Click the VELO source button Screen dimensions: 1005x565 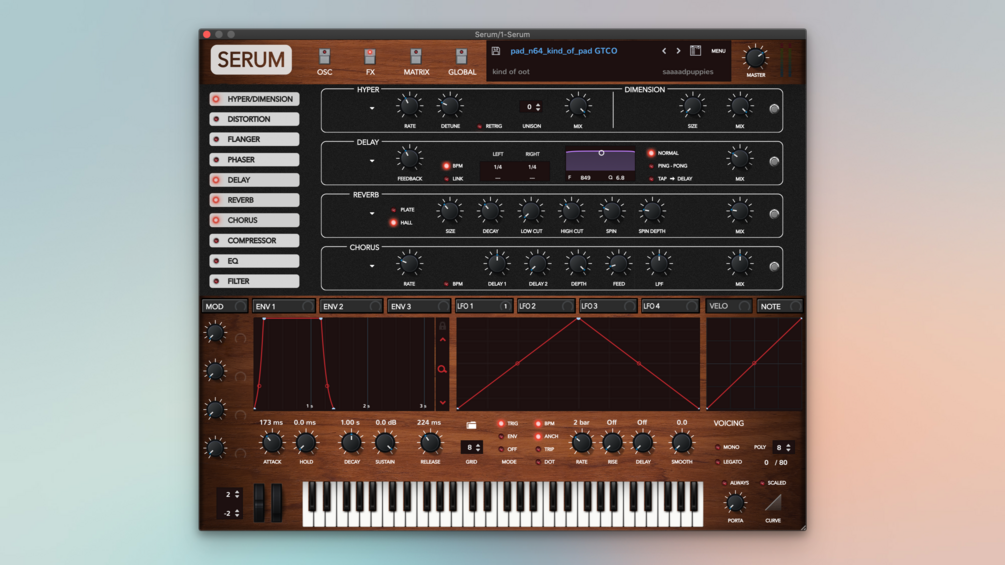728,306
